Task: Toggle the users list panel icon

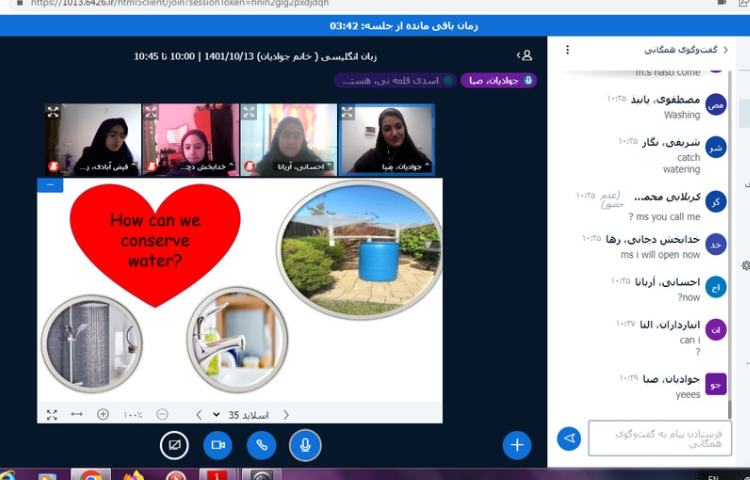Action: click(x=525, y=55)
